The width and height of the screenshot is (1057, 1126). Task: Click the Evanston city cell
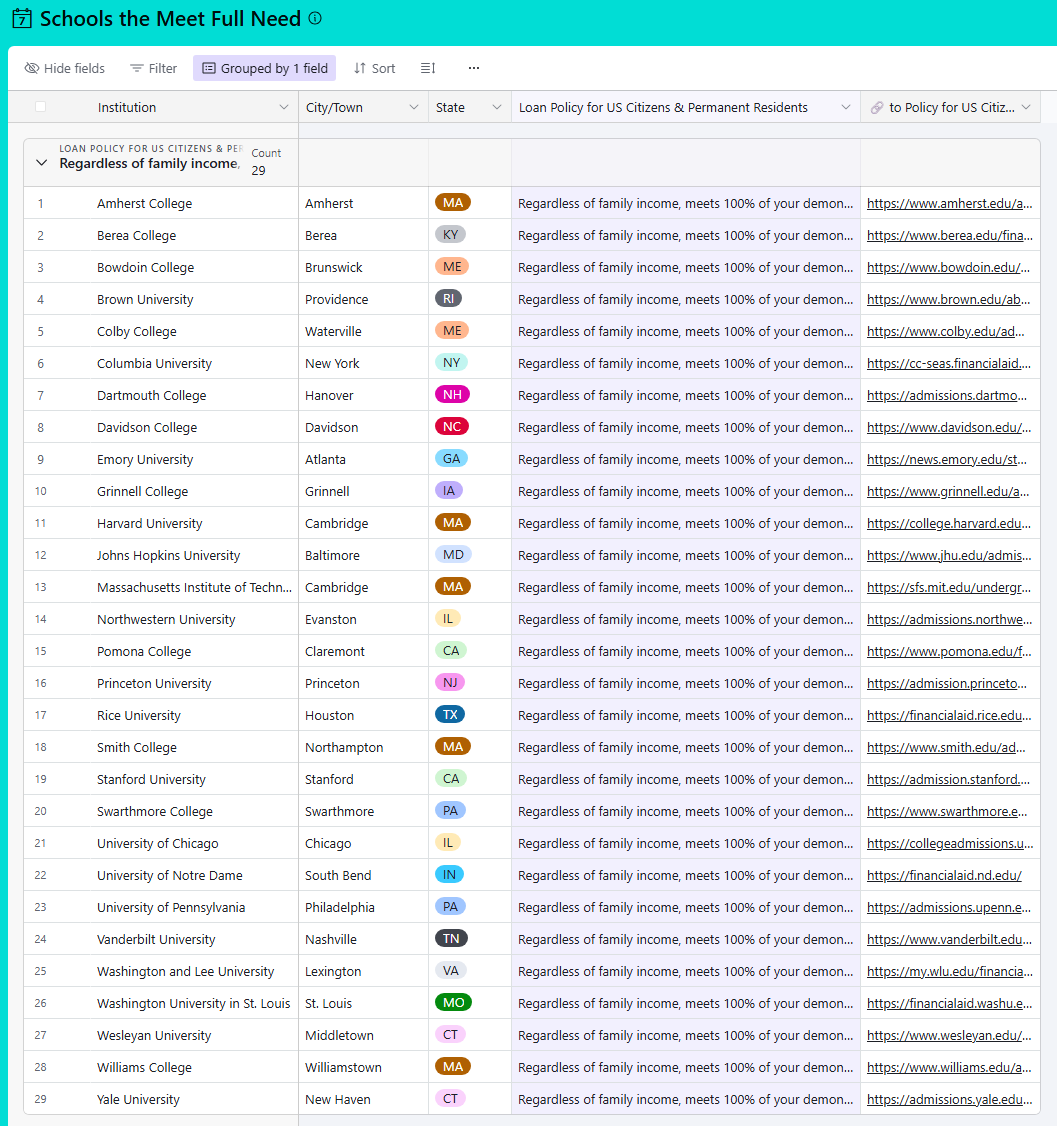pyautogui.click(x=363, y=619)
